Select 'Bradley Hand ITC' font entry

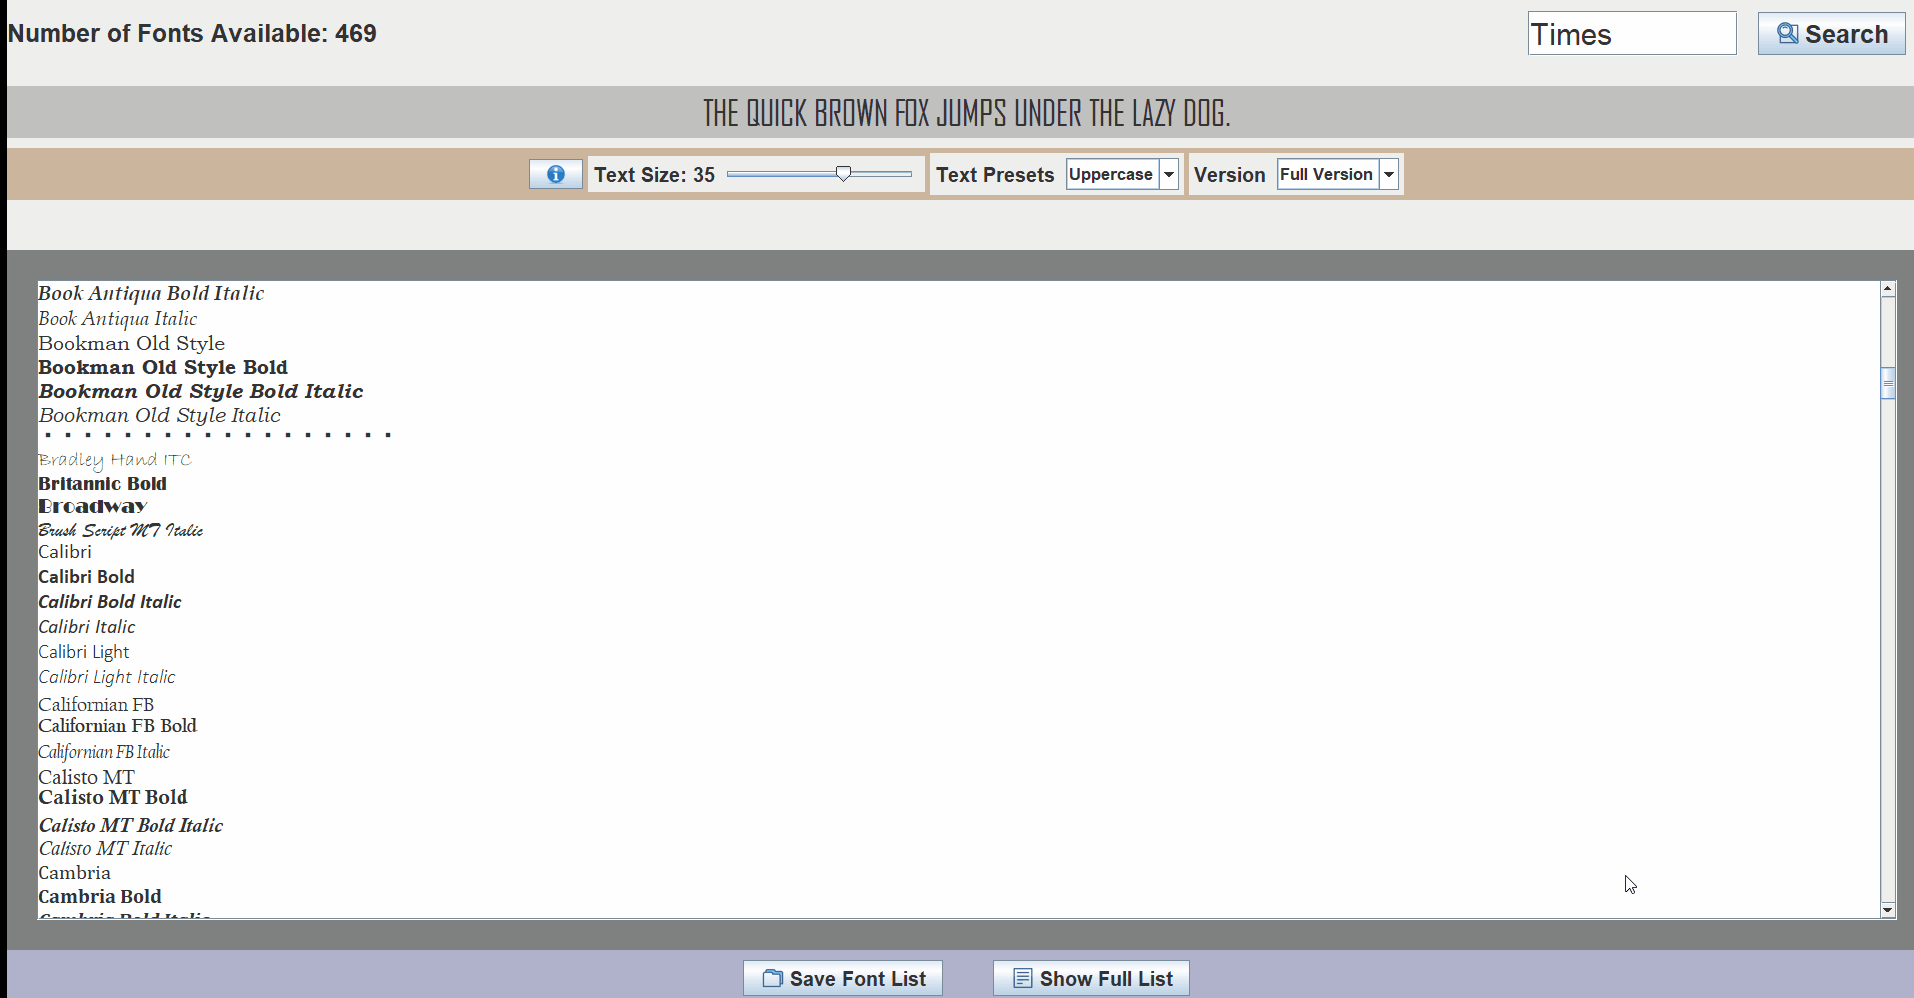pos(115,460)
